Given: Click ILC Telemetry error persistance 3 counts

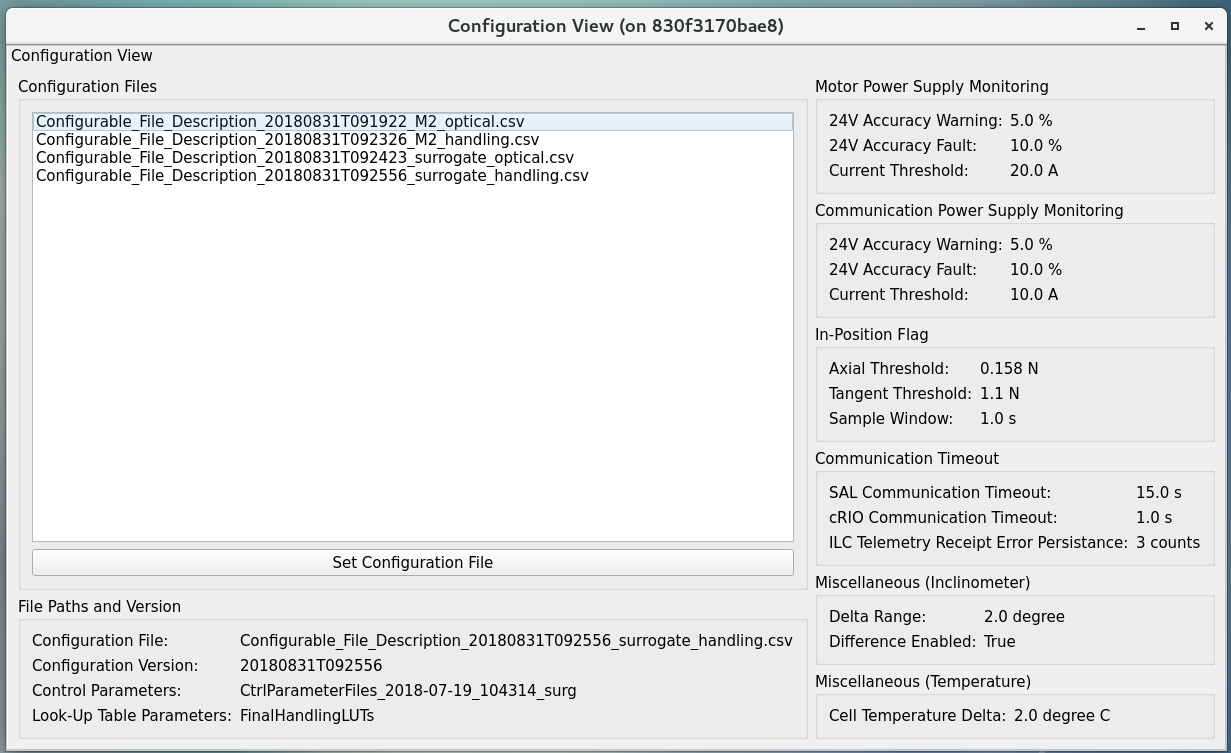Looking at the screenshot, I should (x=1167, y=542).
